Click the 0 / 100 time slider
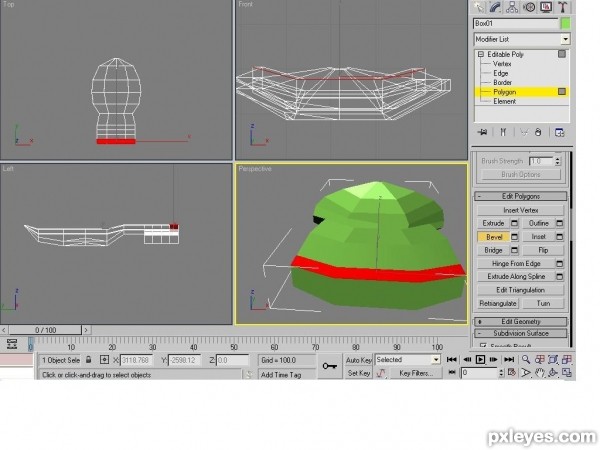 tap(45, 330)
